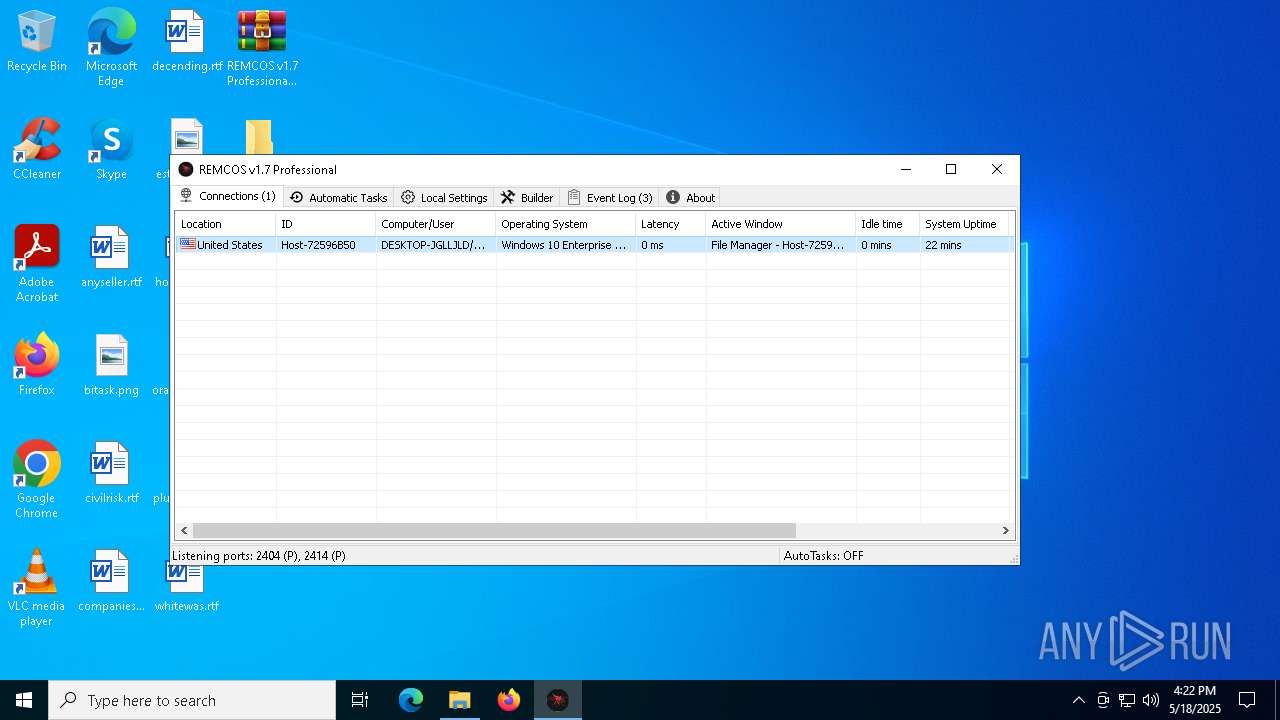Image resolution: width=1280 pixels, height=720 pixels.
Task: Select the whitewas.rtf desktop file
Action: pyautogui.click(x=186, y=588)
